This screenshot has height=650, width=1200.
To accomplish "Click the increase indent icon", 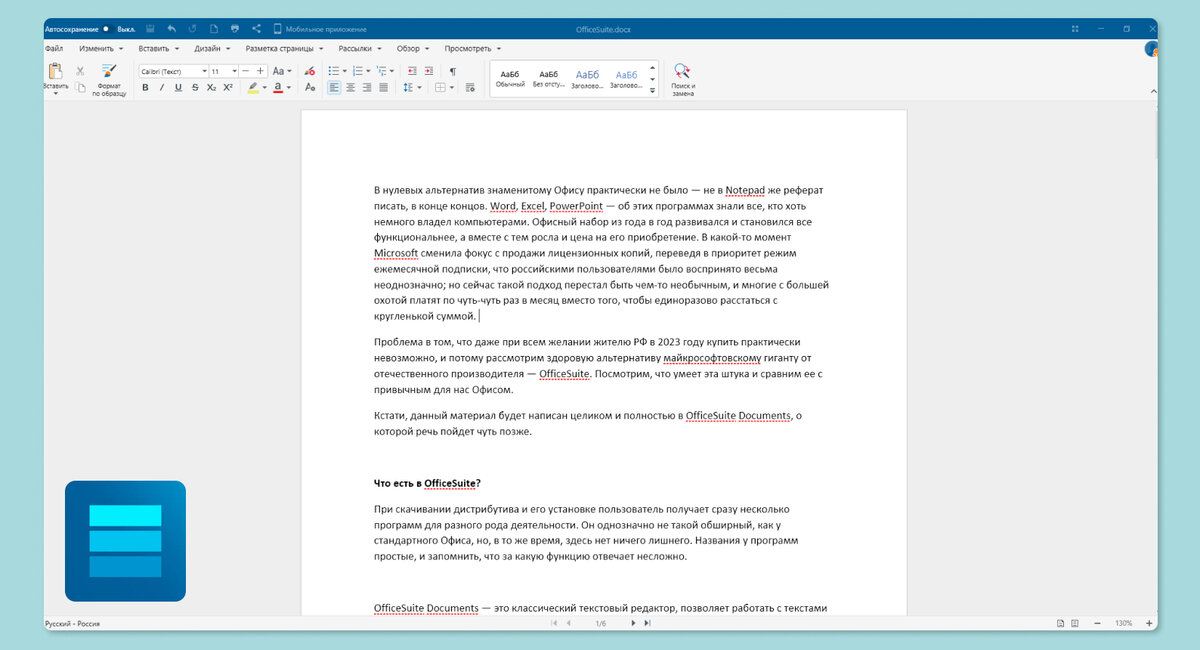I will [428, 71].
